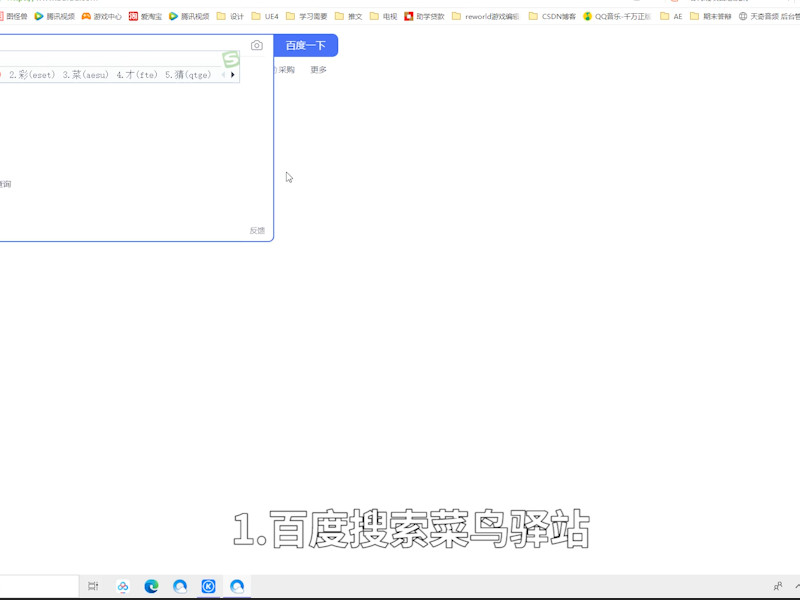Open the 天奇音频 后台 bookmark
800x600 pixels.
coord(769,16)
